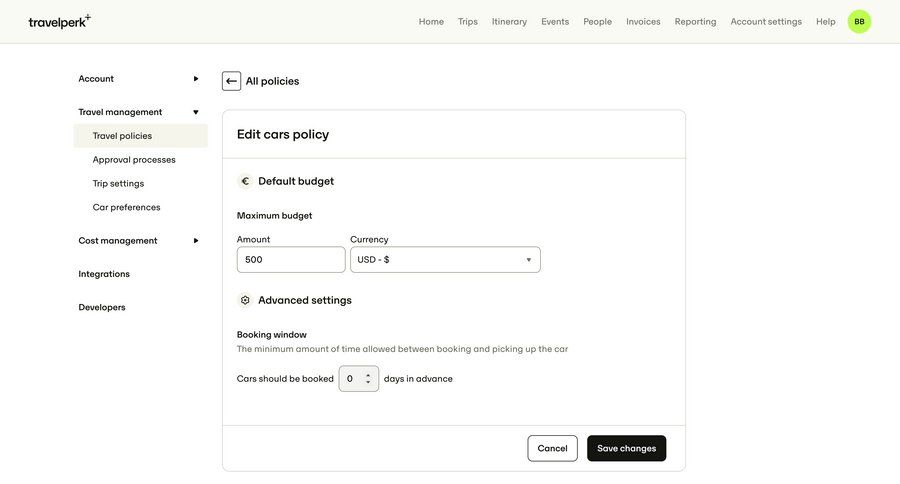Open Account settings in top navigation

(x=766, y=21)
